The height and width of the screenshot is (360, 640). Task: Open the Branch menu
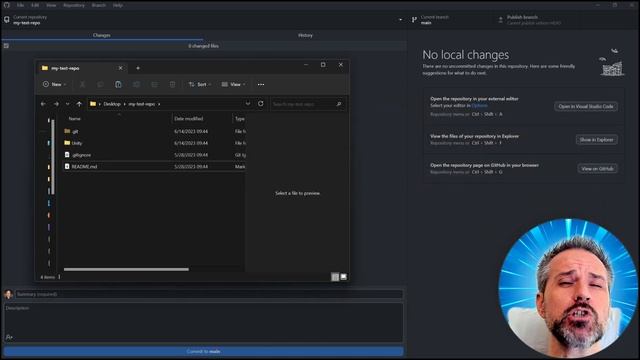pyautogui.click(x=99, y=5)
